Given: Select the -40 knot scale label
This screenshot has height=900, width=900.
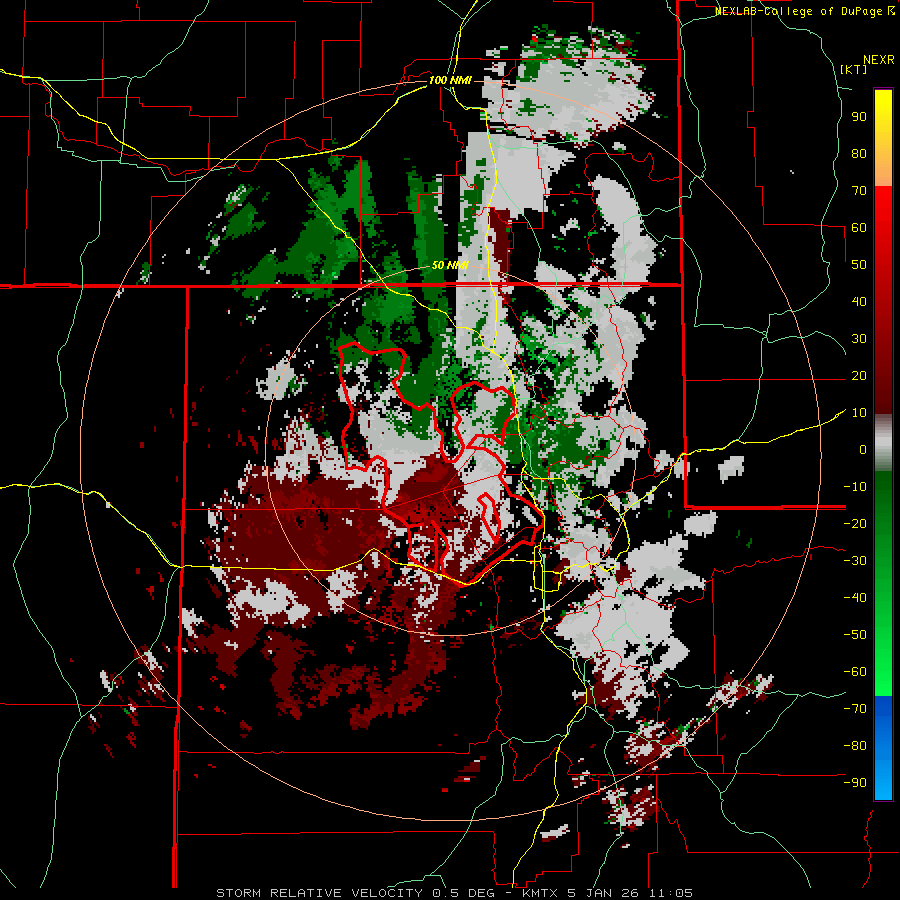Looking at the screenshot, I should (x=855, y=598).
